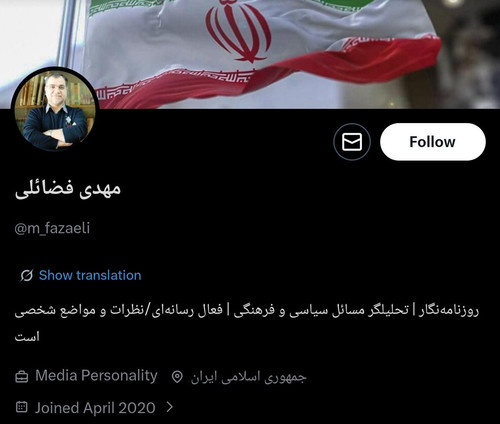Click the briefcase icon before Media Personality

coord(22,377)
